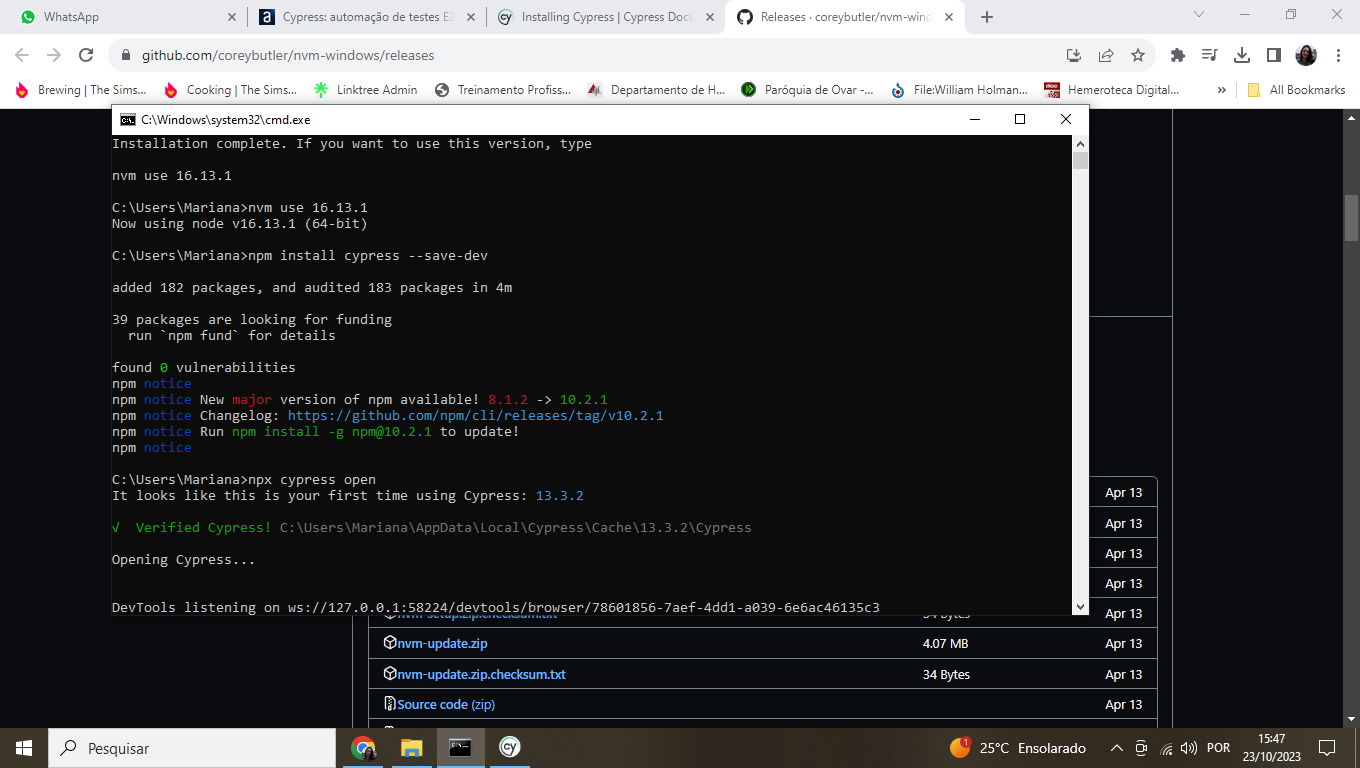Open the weather widget showing 25°C Ensolarado
This screenshot has width=1360, height=768.
[x=1018, y=748]
